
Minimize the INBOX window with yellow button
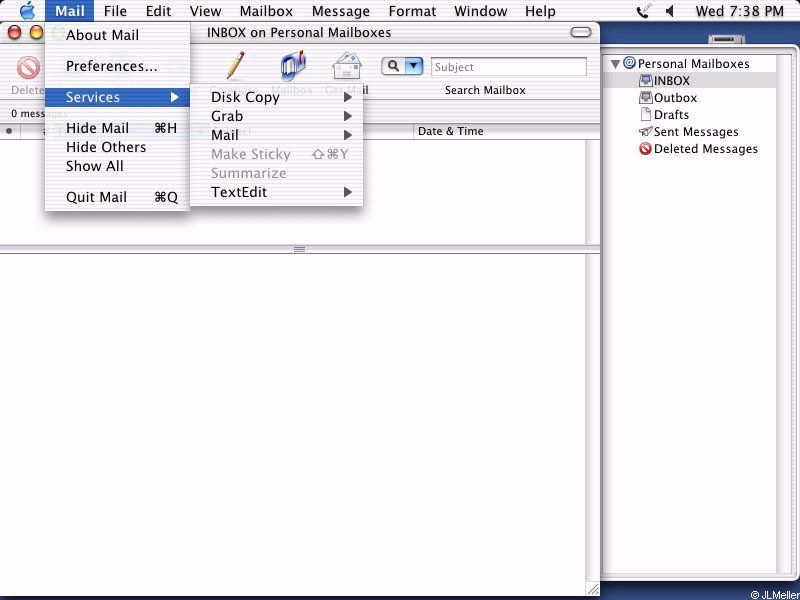tap(37, 33)
